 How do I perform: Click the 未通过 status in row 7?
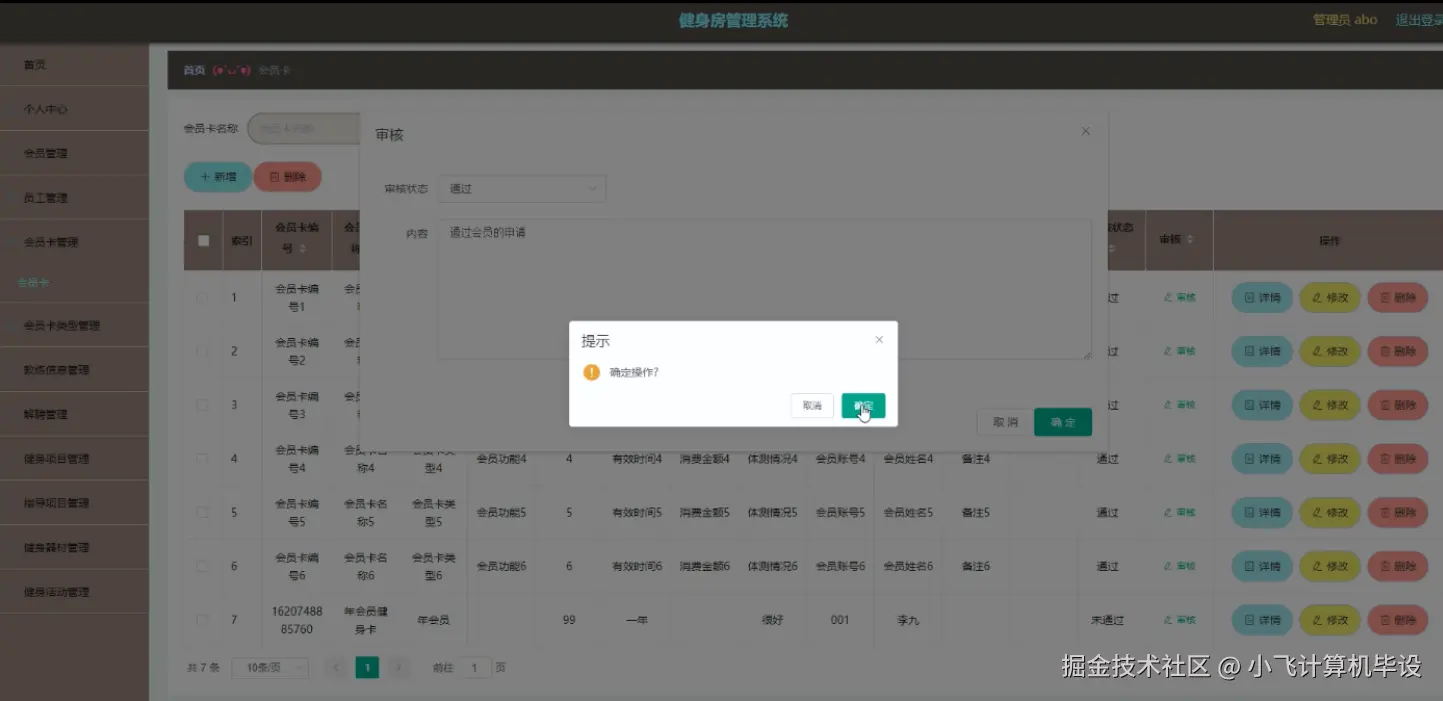coord(1107,620)
